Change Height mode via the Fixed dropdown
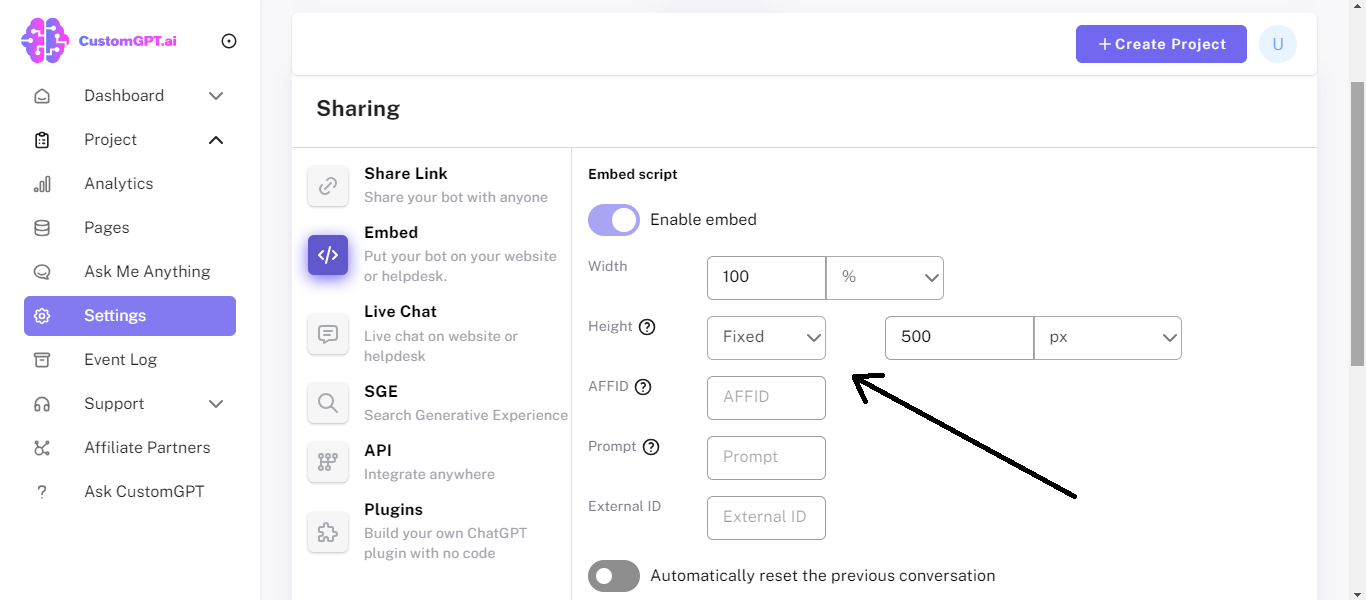 766,337
